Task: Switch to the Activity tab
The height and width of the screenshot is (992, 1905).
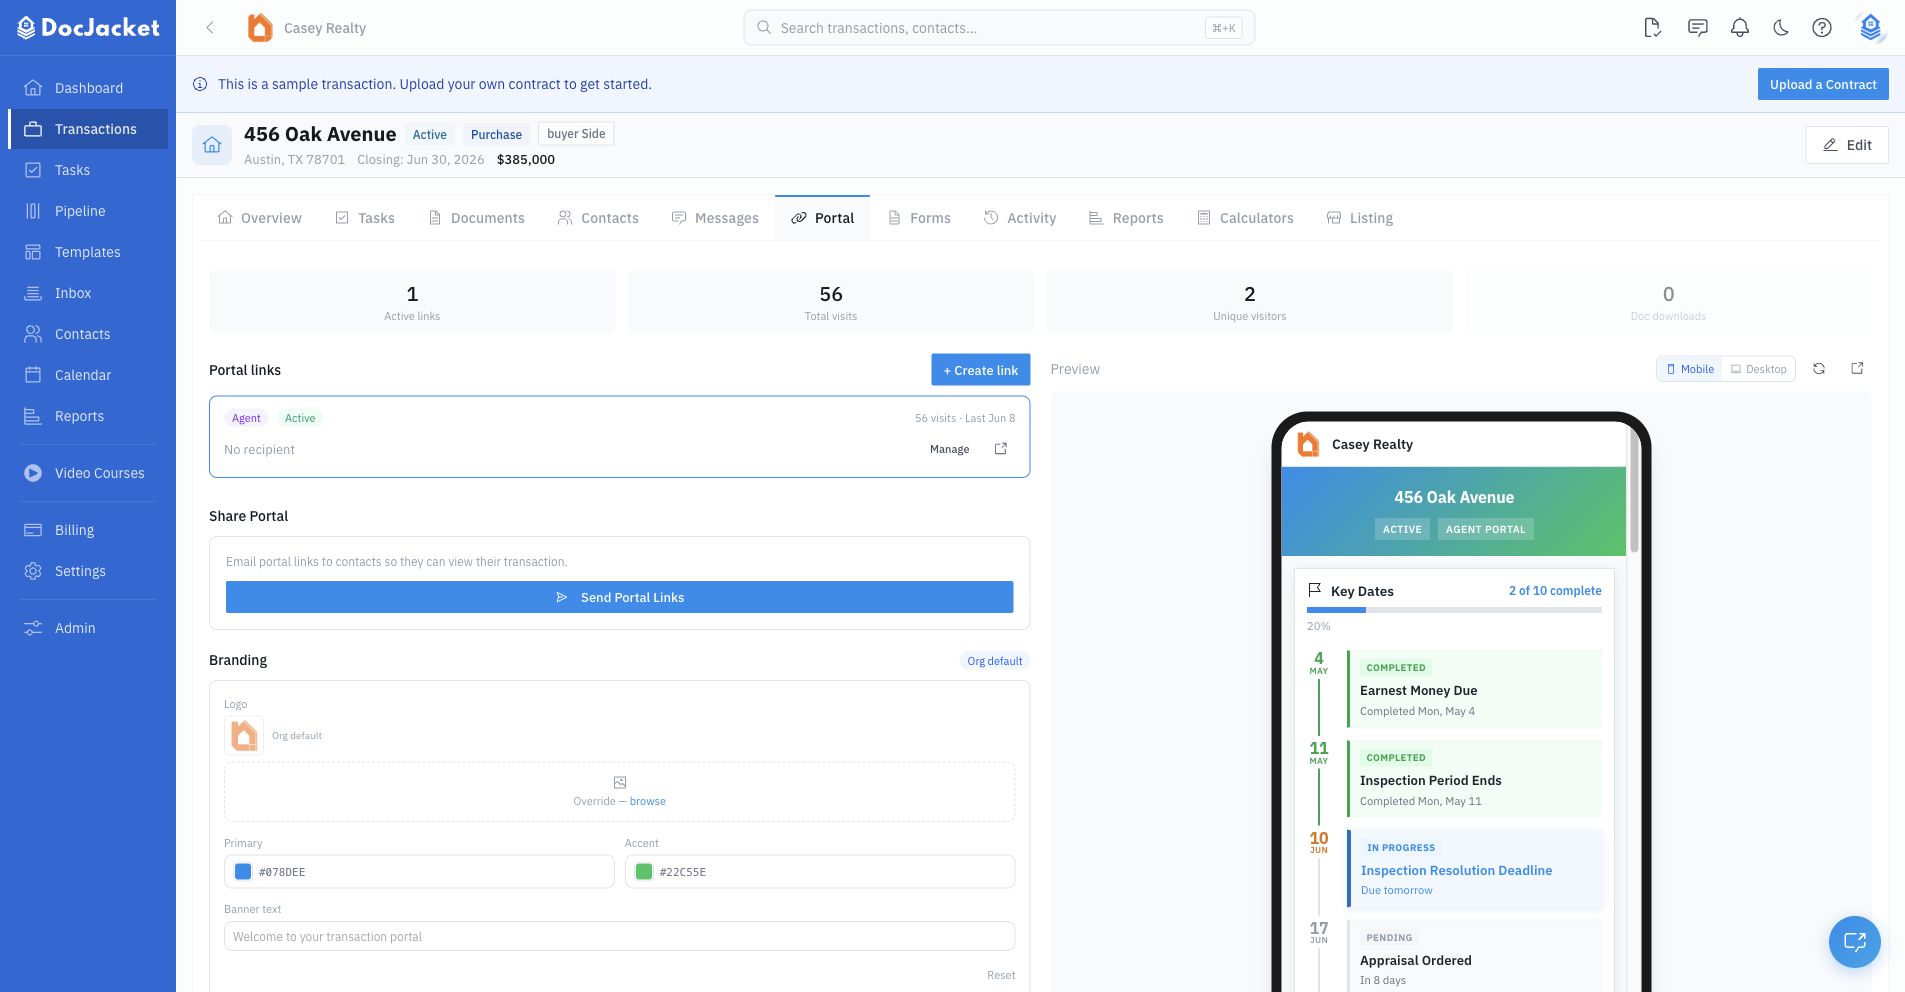Action: pyautogui.click(x=1020, y=218)
